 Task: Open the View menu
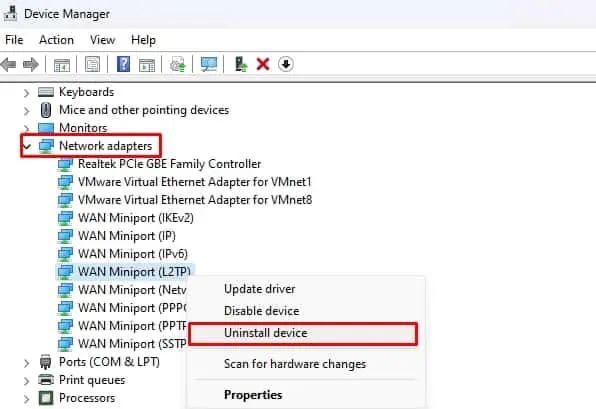tap(102, 40)
